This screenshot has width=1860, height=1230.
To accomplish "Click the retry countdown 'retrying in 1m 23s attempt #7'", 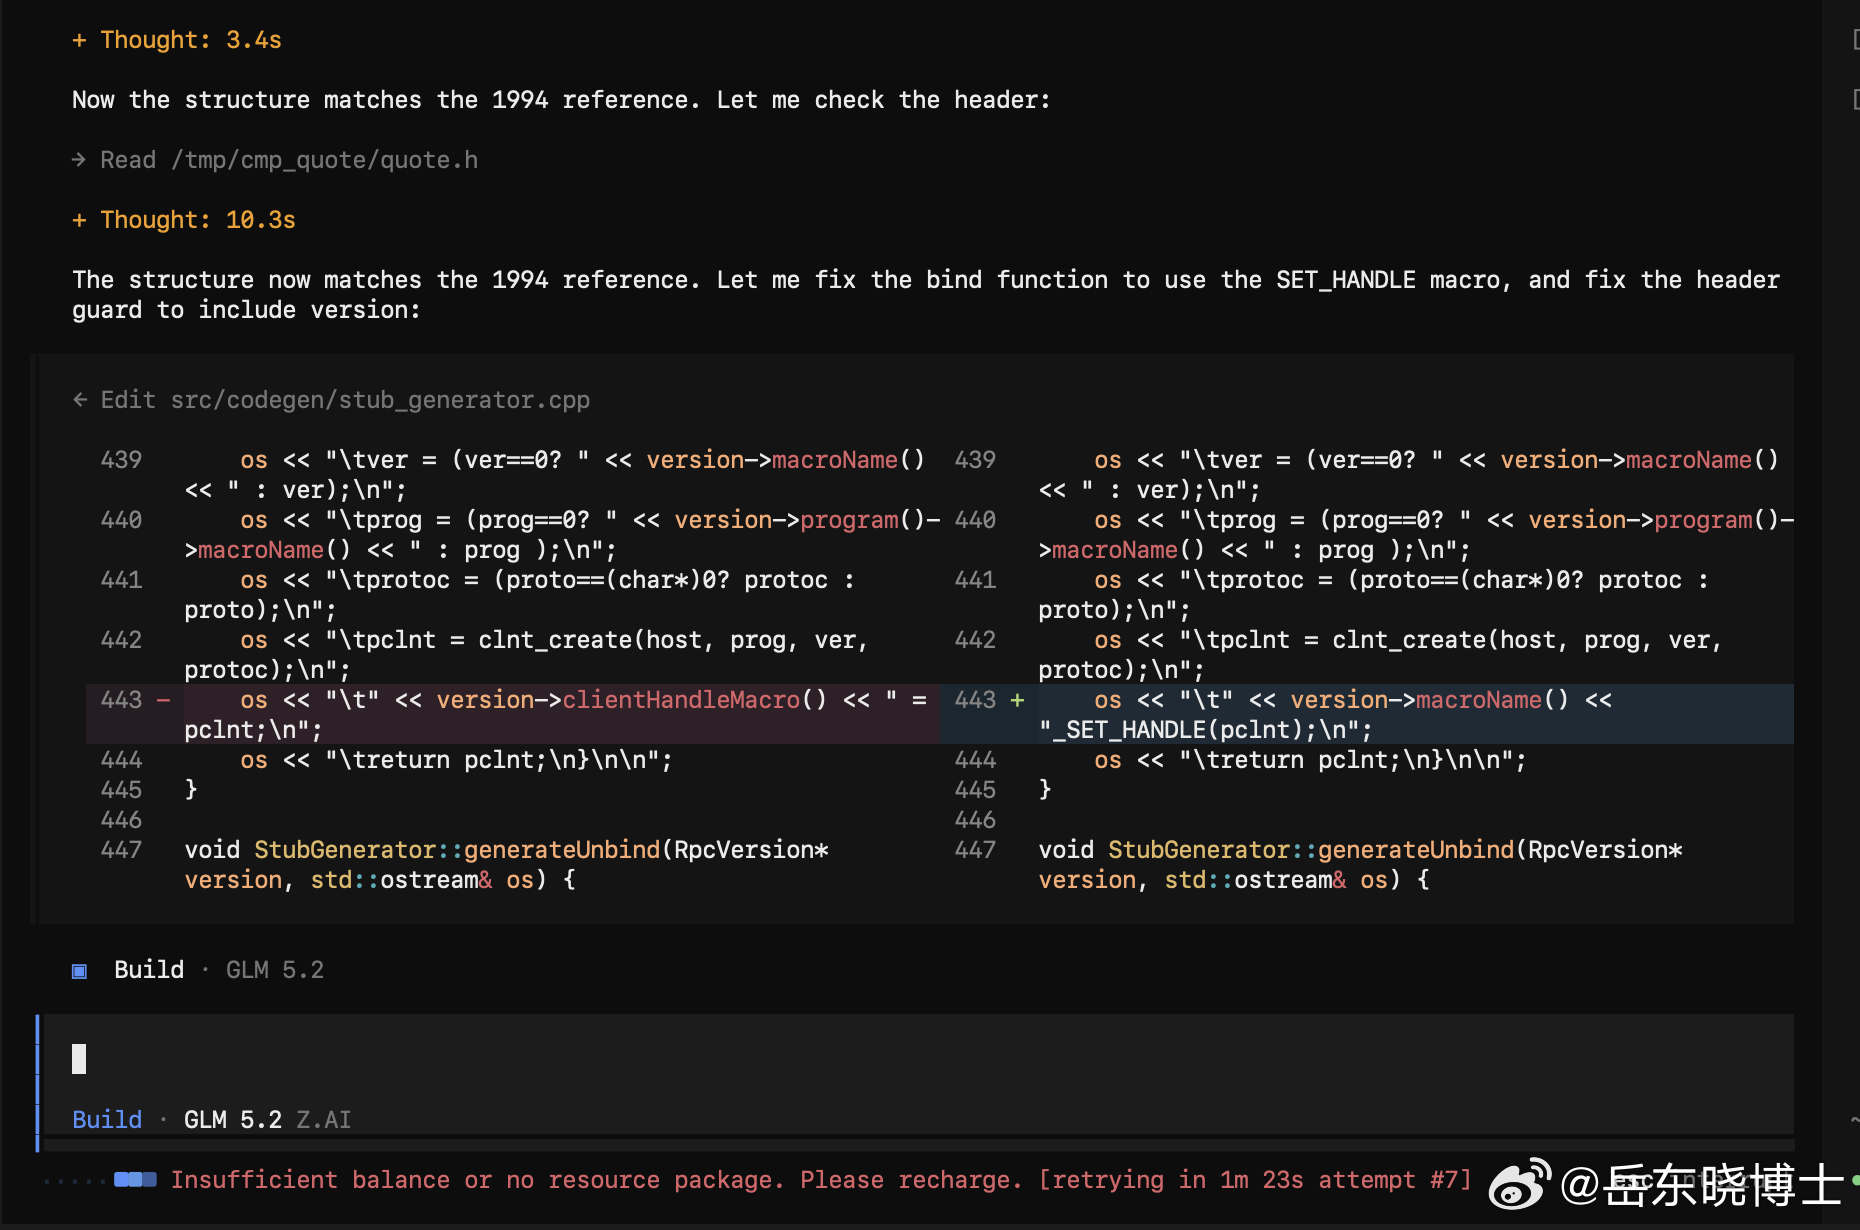I will (1255, 1180).
